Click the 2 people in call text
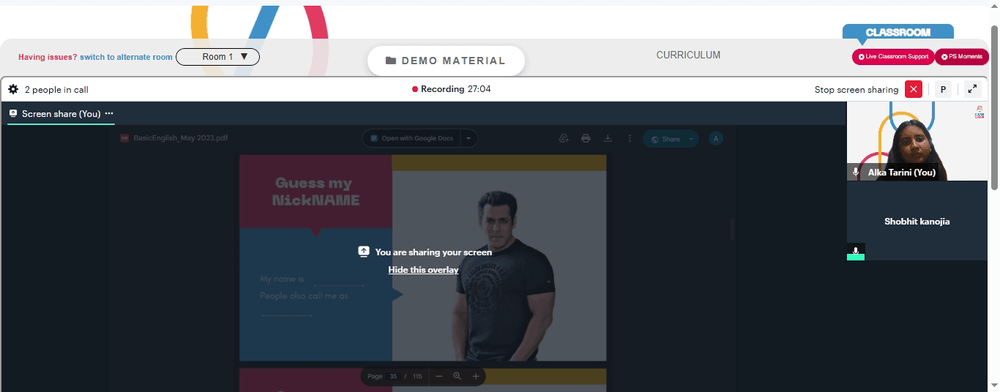 tap(56, 90)
